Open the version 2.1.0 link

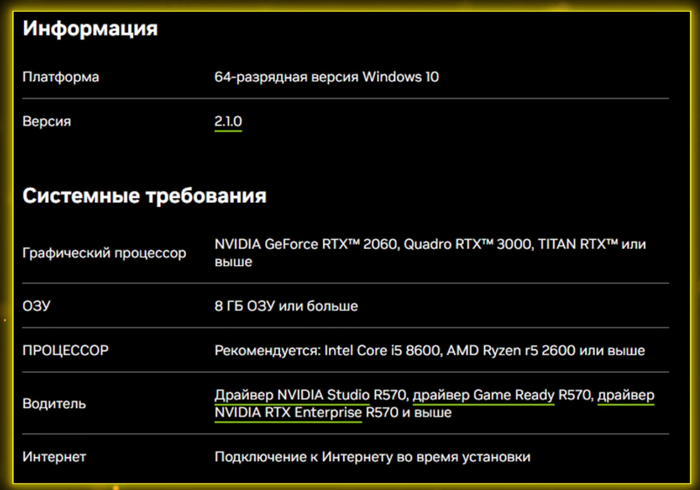(228, 121)
